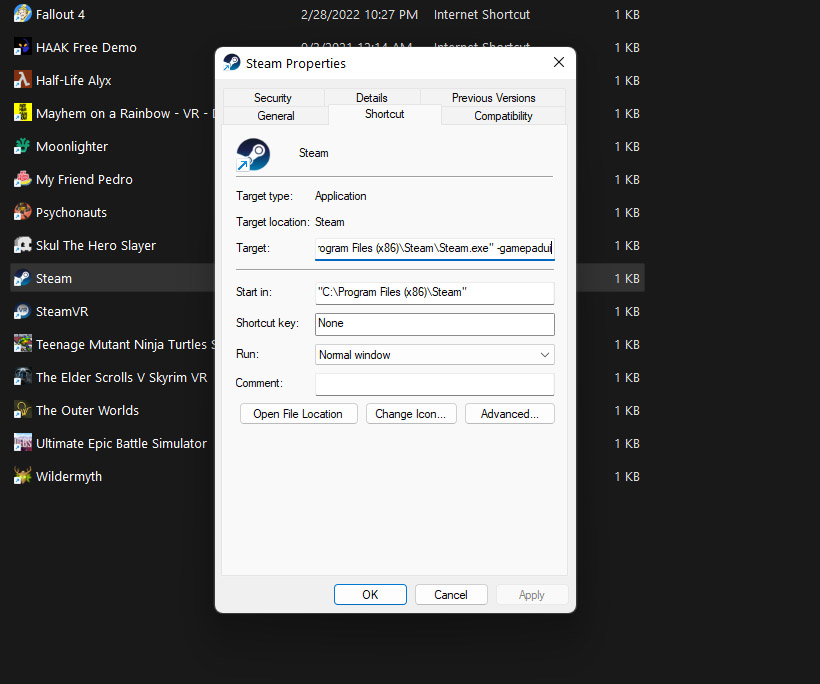Click the Change Icon button
This screenshot has height=684, width=820.
coord(411,414)
